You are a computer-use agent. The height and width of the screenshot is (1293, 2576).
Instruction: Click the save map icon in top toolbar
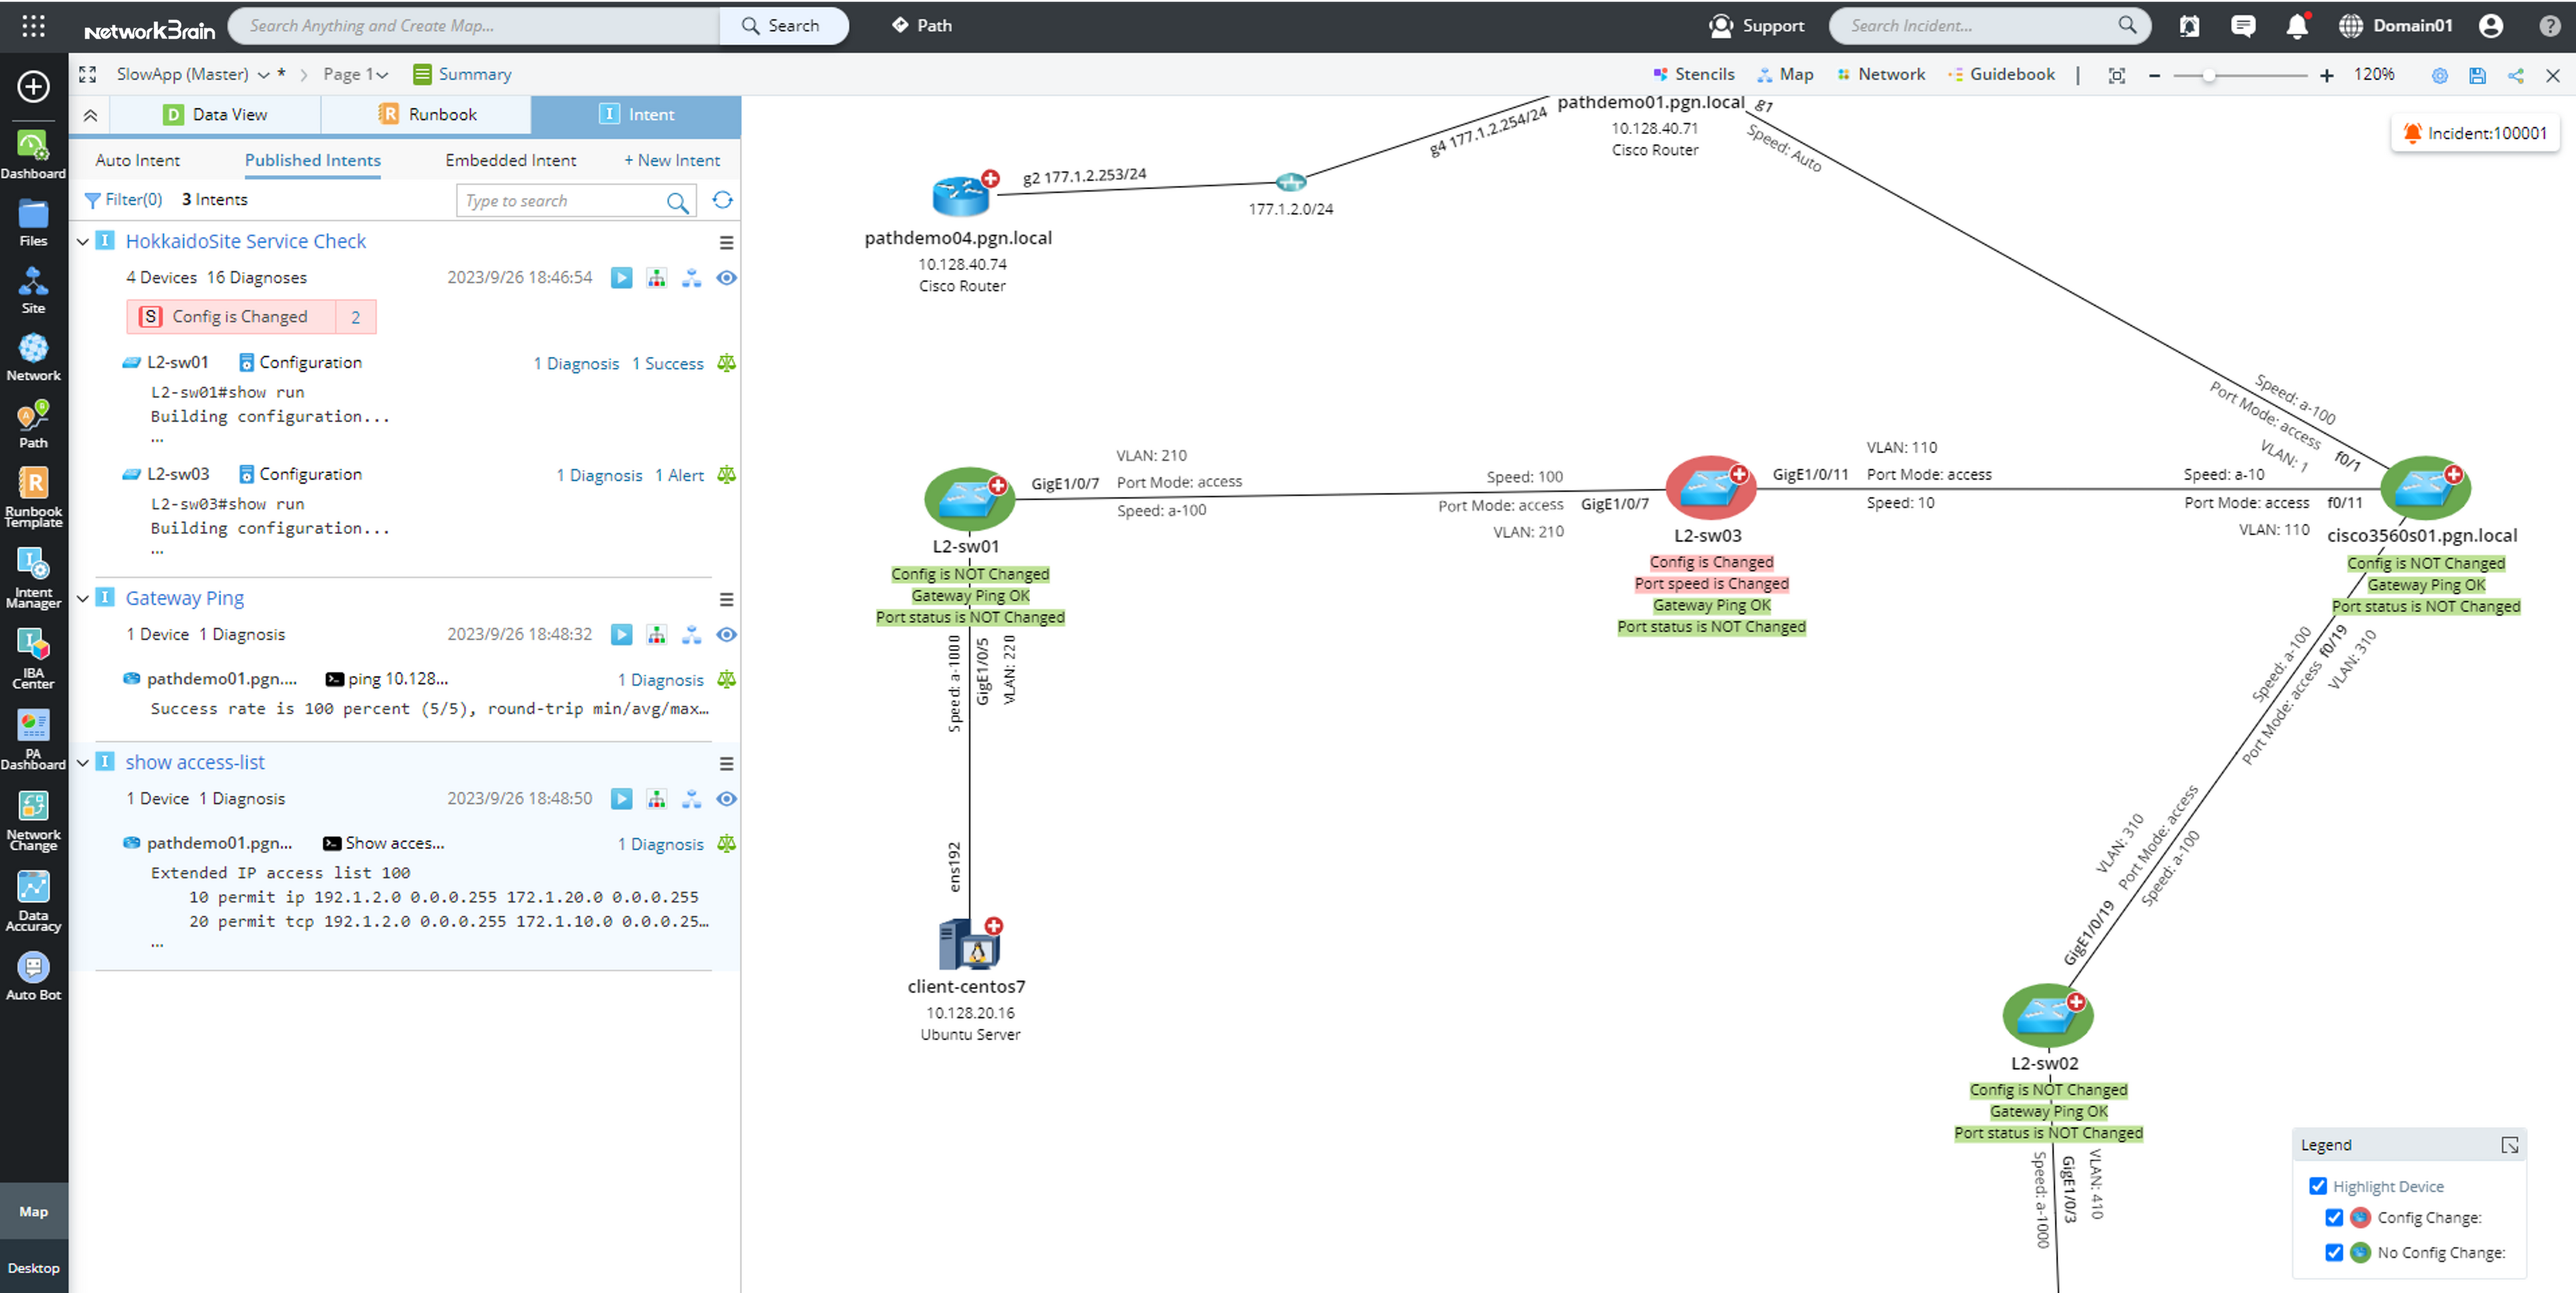tap(2477, 75)
